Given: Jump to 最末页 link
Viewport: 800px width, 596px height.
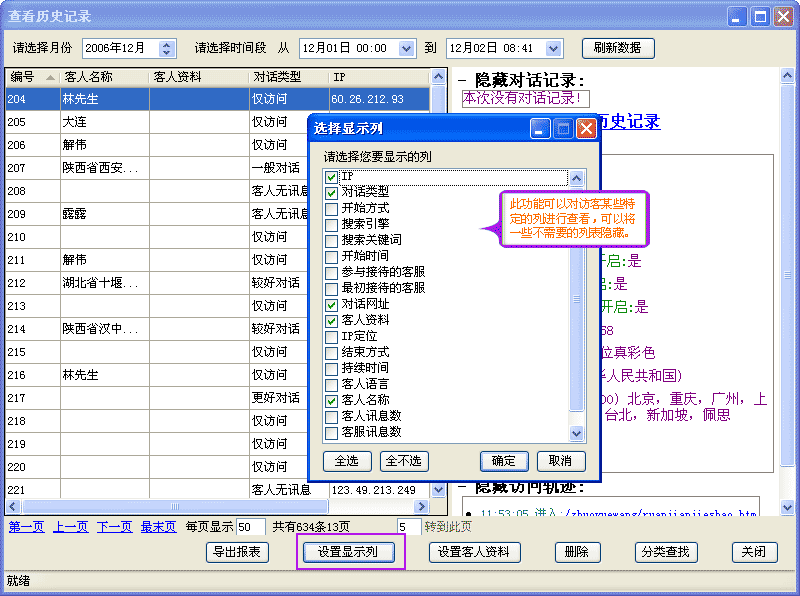Looking at the screenshot, I should click(x=158, y=527).
